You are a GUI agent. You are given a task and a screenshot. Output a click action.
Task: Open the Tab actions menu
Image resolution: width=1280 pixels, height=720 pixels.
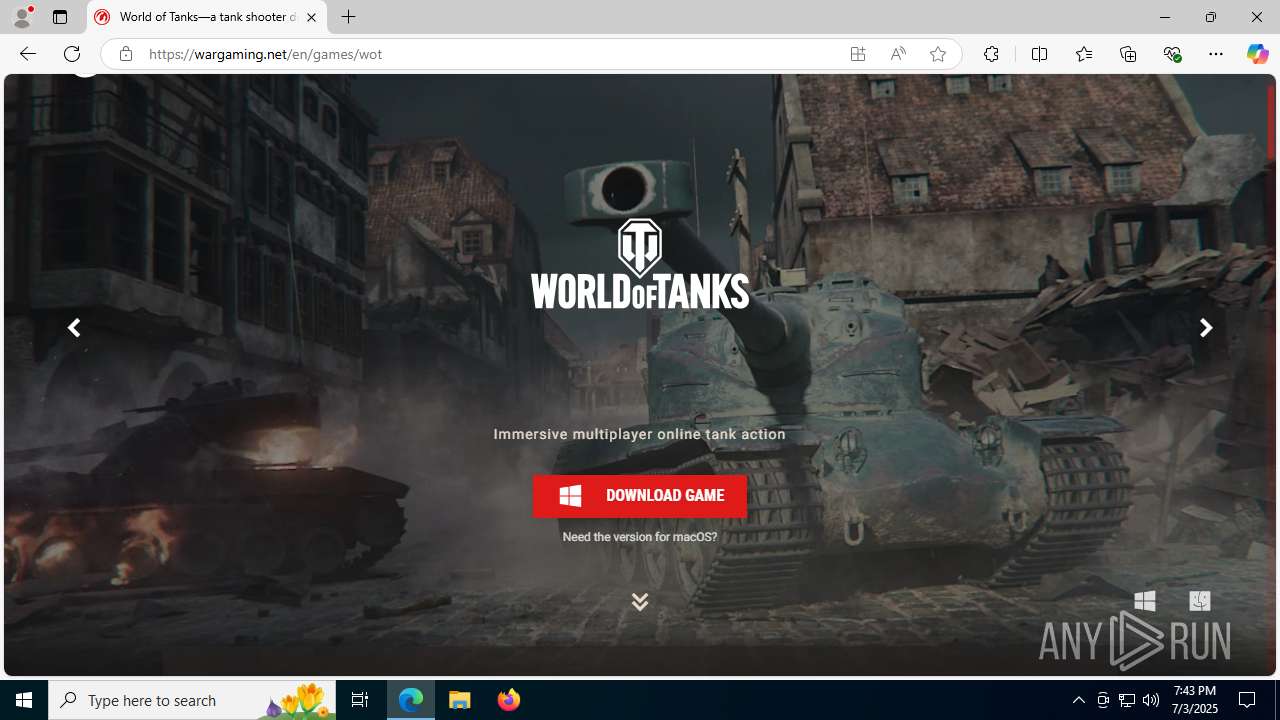click(x=60, y=17)
